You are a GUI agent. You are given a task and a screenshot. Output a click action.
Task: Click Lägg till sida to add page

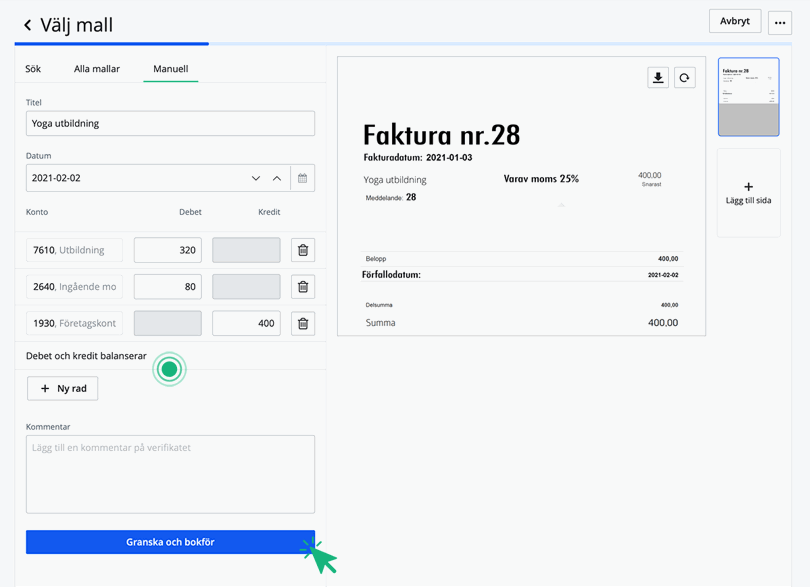point(748,193)
